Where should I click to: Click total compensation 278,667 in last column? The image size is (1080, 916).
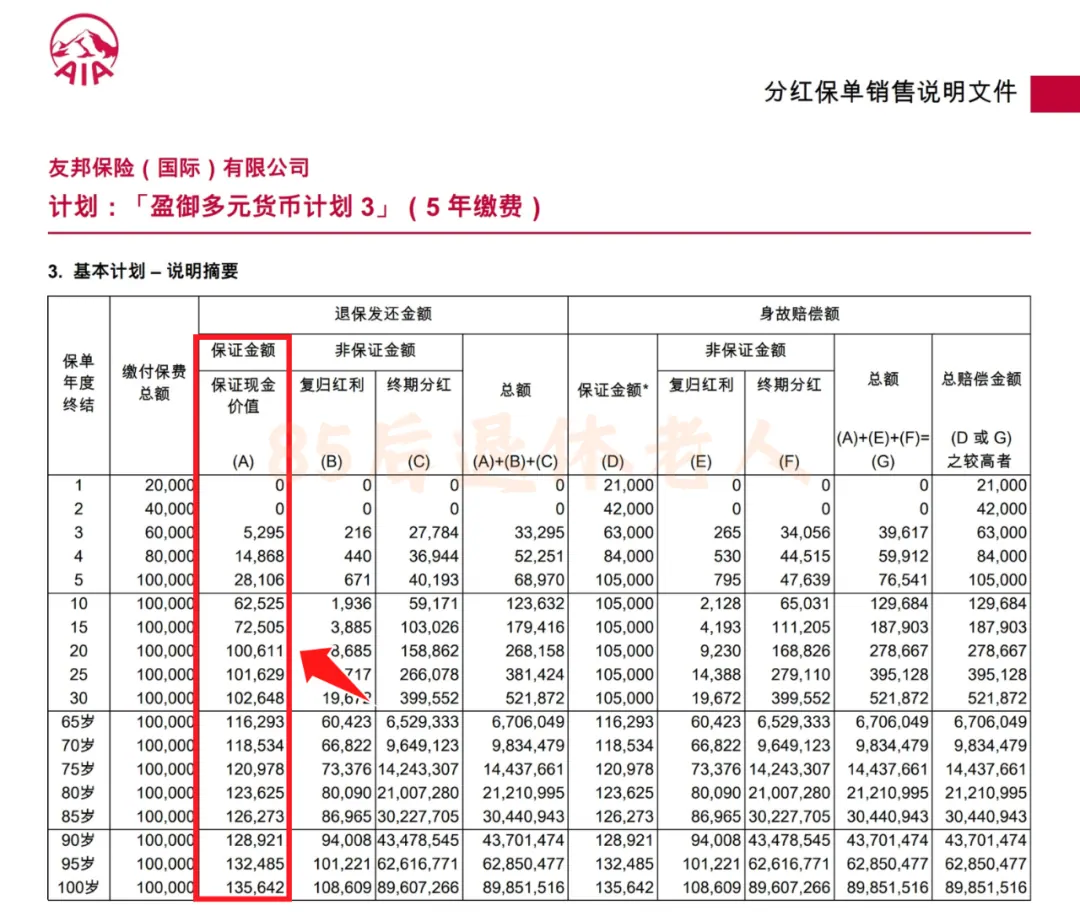pyautogui.click(x=997, y=651)
